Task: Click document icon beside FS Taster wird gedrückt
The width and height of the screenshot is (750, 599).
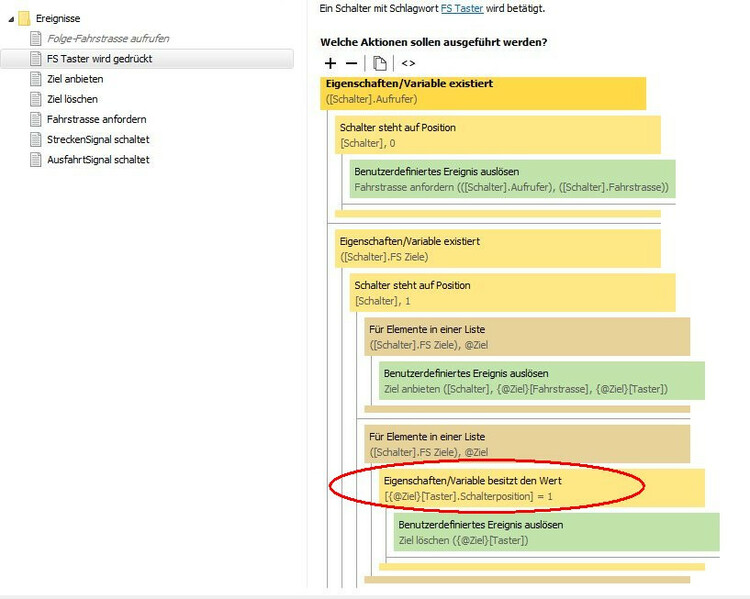Action: click(35, 59)
